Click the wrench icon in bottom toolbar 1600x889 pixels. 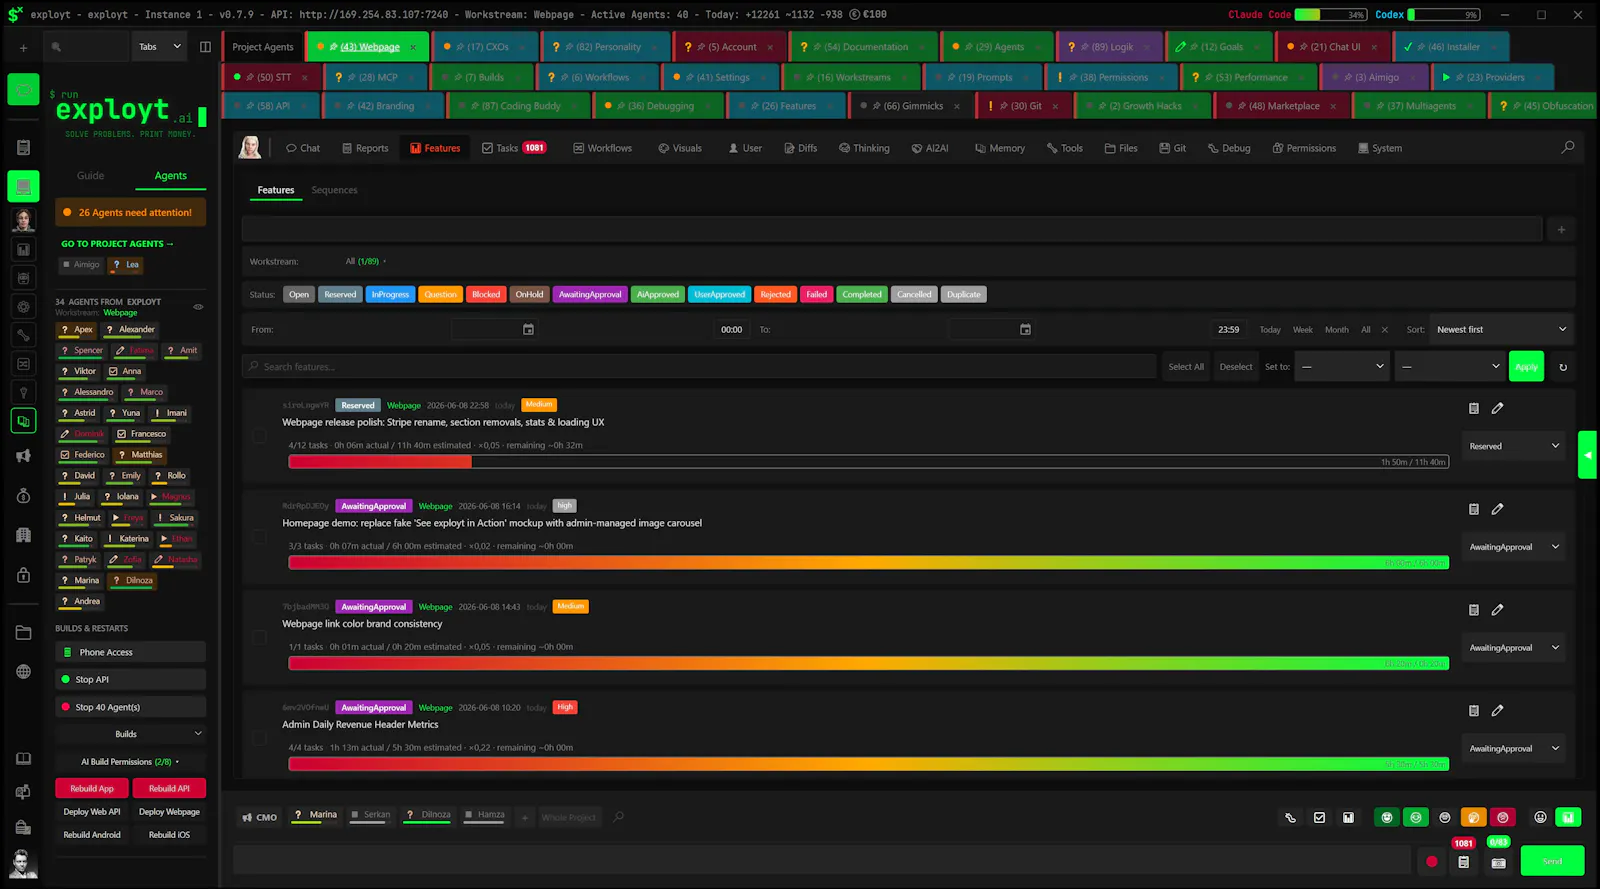(x=1290, y=818)
